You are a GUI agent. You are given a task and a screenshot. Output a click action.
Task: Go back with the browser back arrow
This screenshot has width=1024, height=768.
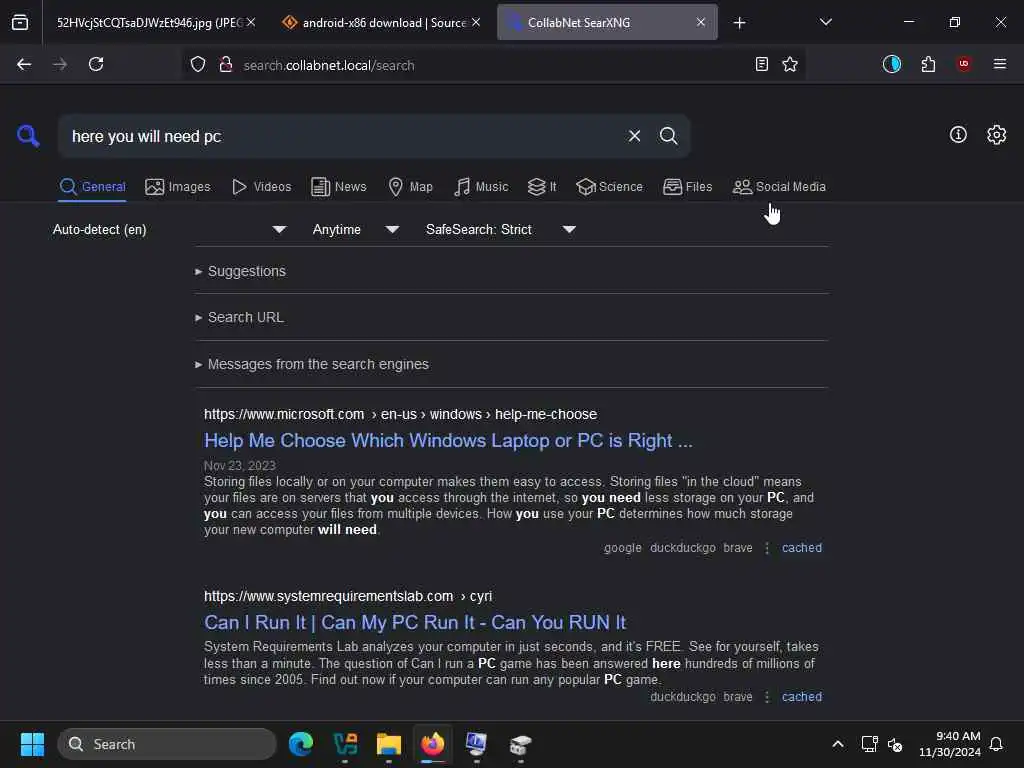pos(24,64)
